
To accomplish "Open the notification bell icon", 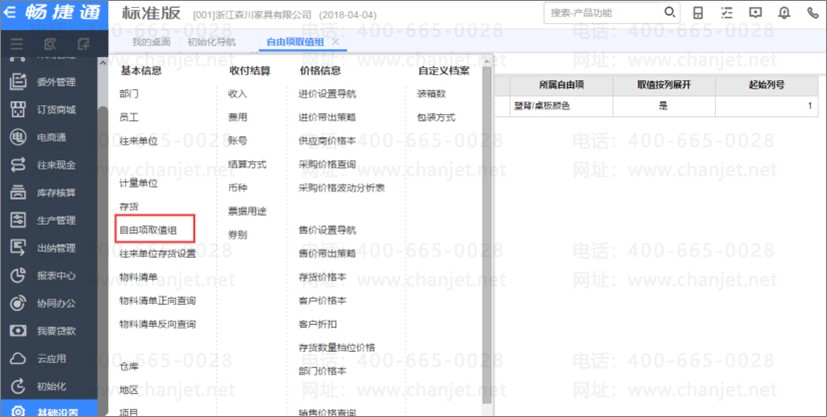I will 784,13.
